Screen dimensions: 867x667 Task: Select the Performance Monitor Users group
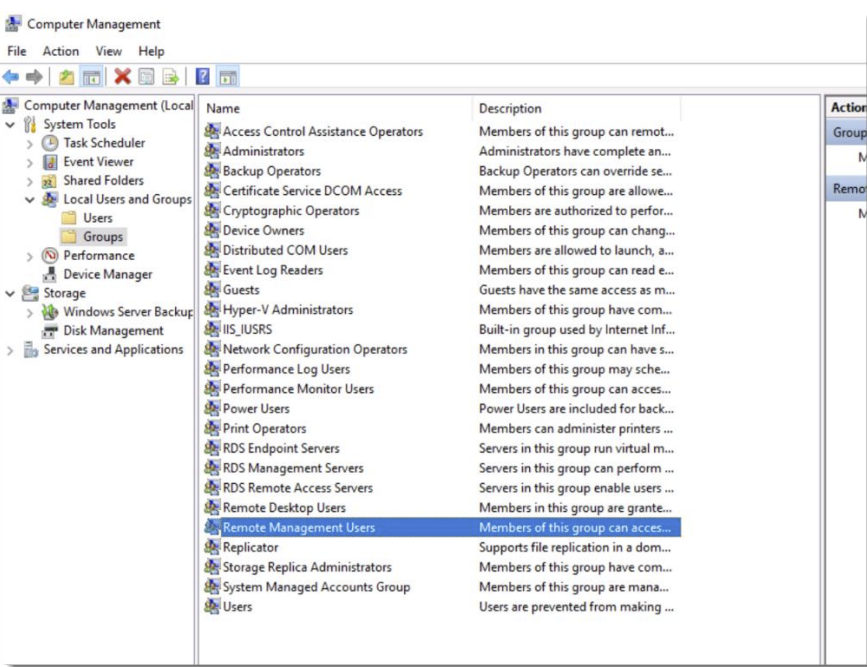pos(298,389)
